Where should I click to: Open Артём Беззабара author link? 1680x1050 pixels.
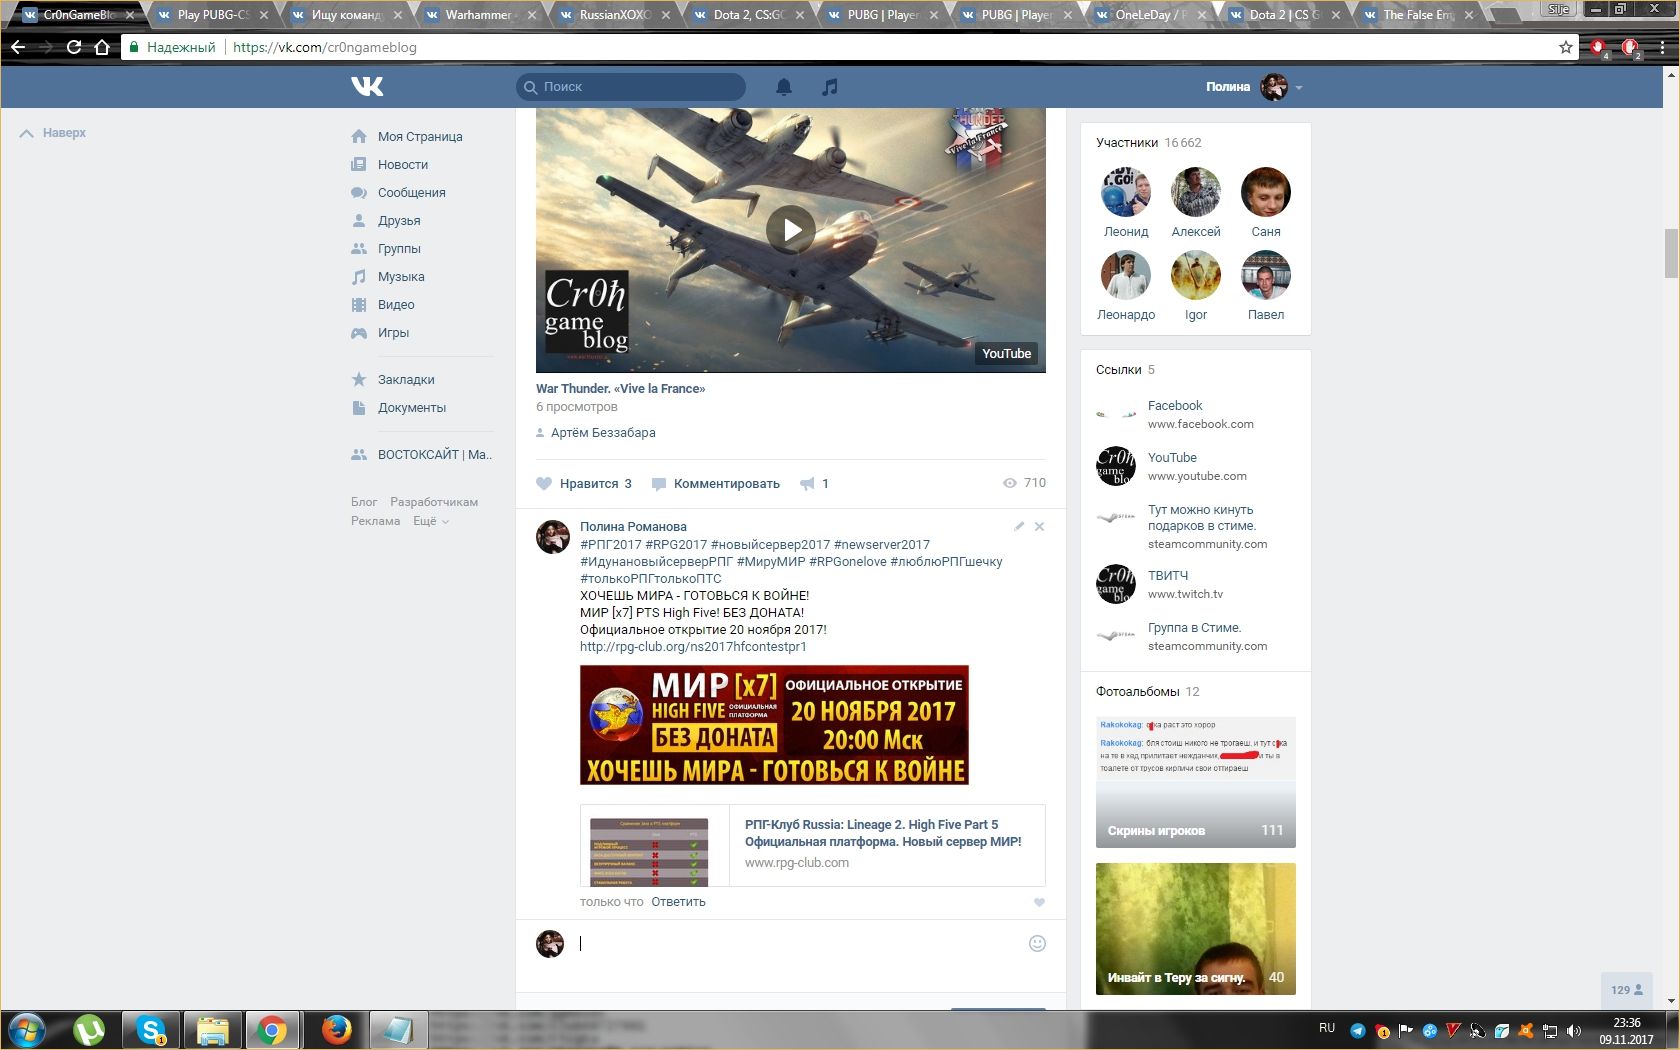click(x=603, y=433)
